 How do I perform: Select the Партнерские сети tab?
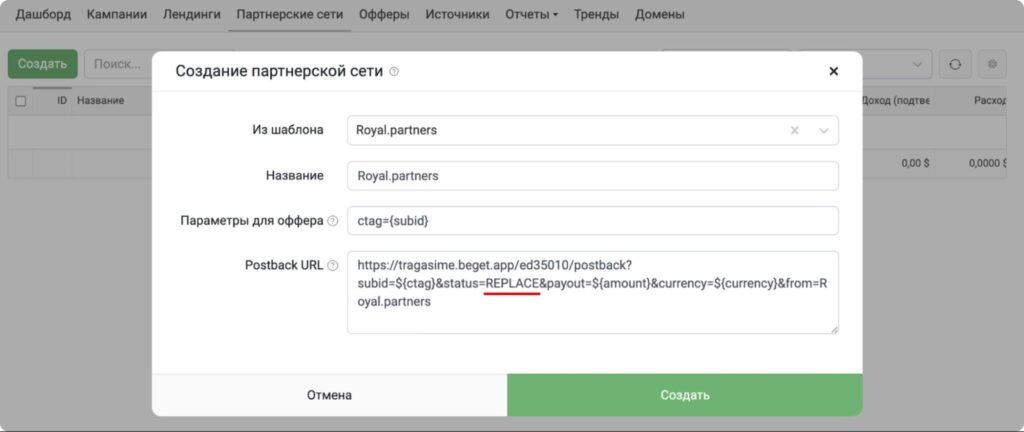(x=290, y=14)
